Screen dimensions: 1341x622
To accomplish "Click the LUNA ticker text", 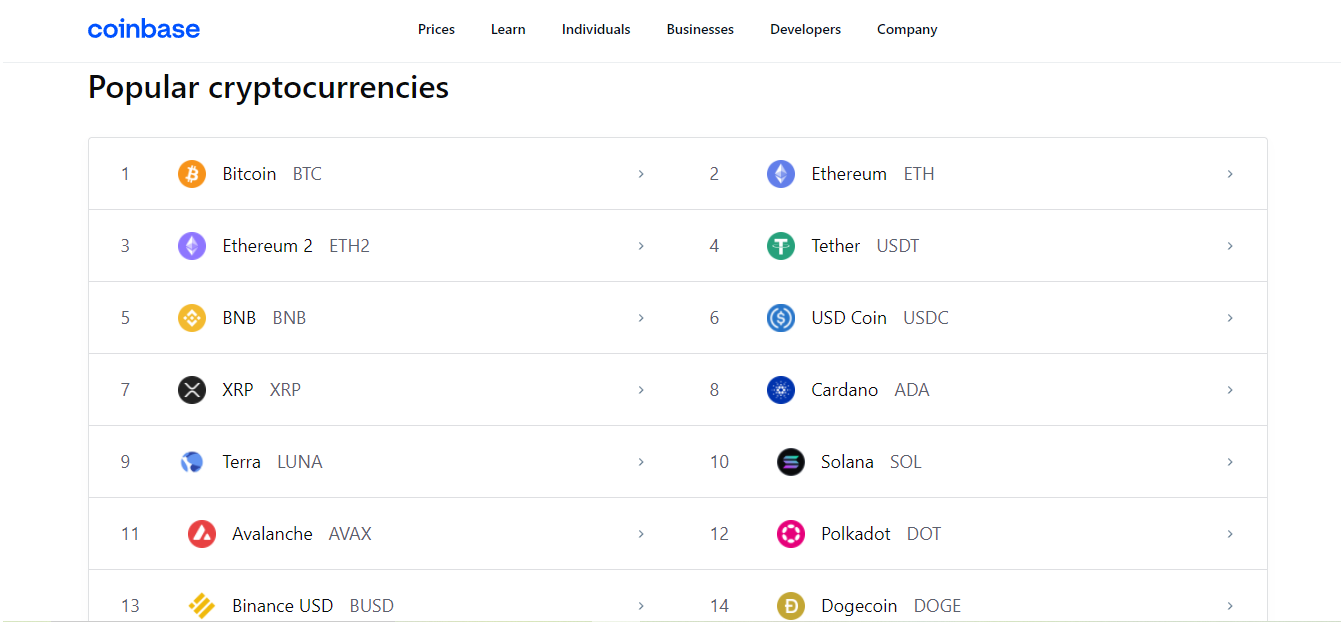I will pos(300,462).
